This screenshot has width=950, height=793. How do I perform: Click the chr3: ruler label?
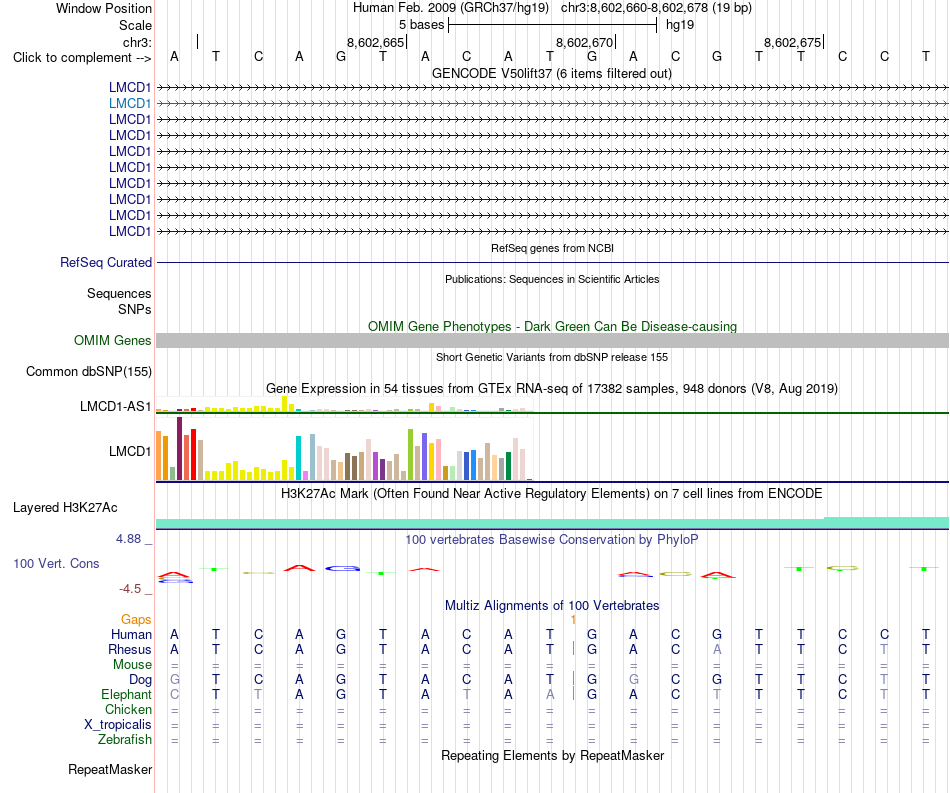click(137, 42)
